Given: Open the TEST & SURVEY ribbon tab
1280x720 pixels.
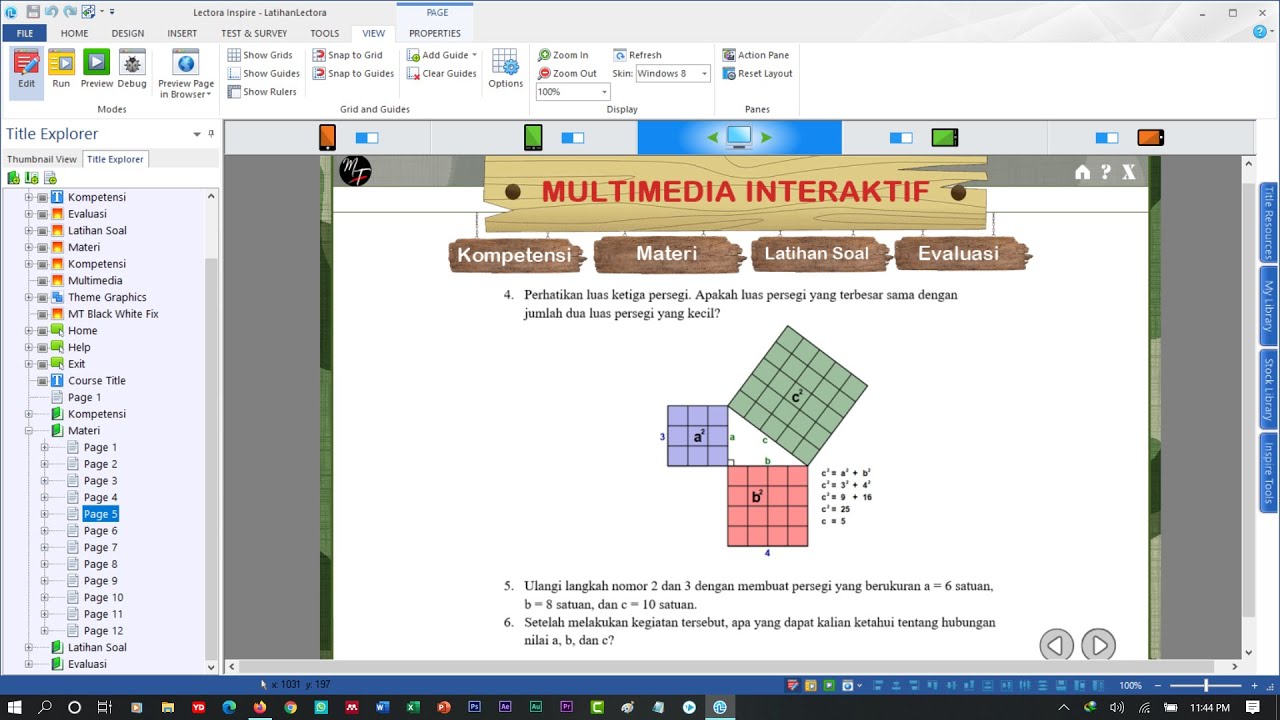Looking at the screenshot, I should (x=254, y=33).
